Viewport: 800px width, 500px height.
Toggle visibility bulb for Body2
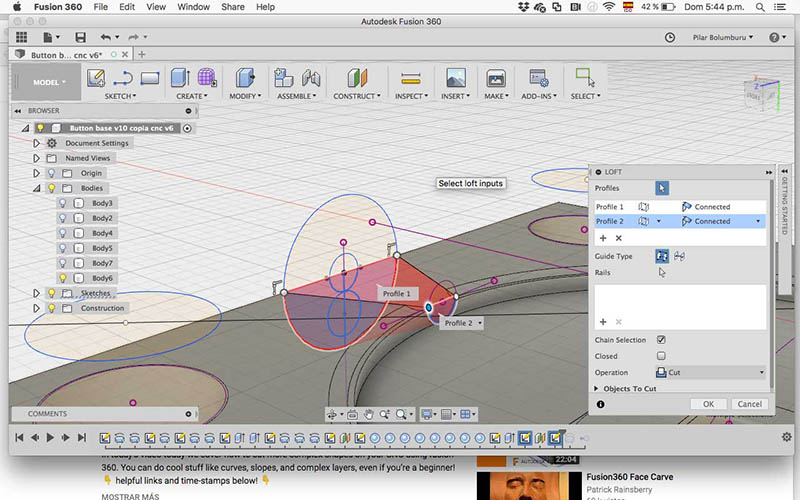(62, 218)
